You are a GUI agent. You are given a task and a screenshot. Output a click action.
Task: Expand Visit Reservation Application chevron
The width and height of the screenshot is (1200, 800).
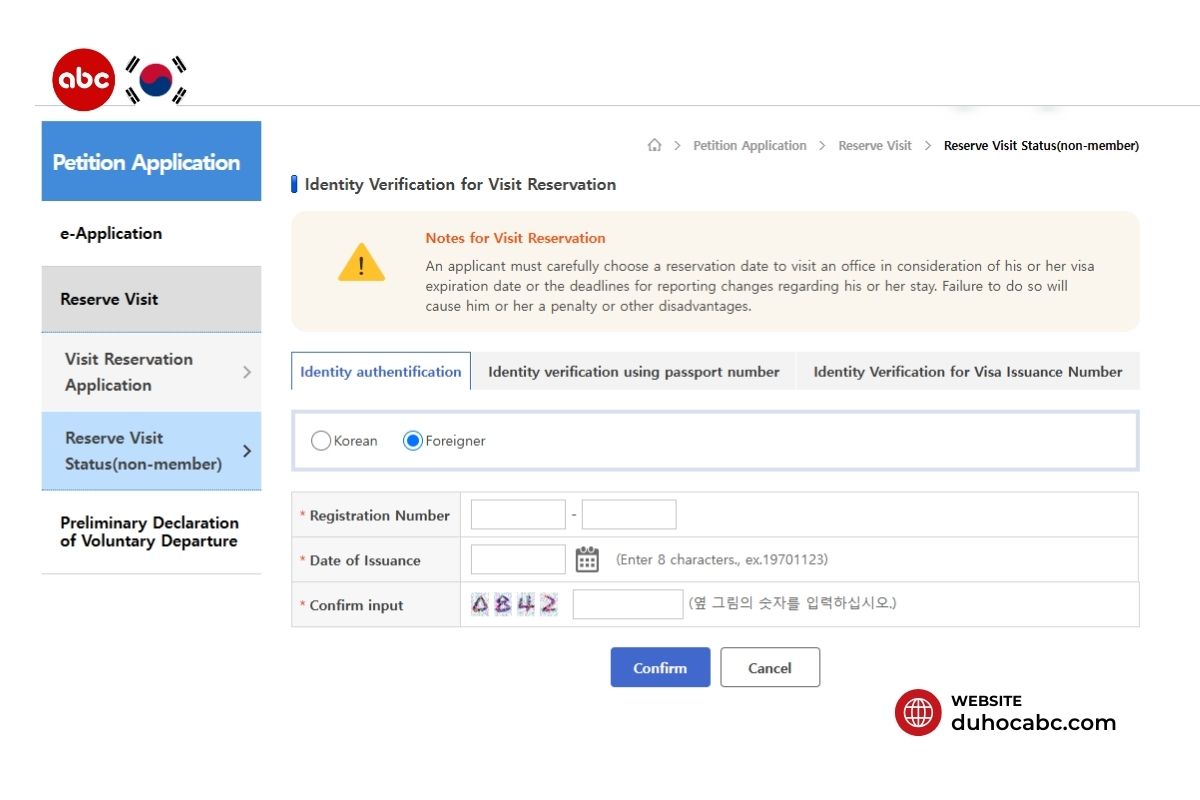pyautogui.click(x=247, y=372)
